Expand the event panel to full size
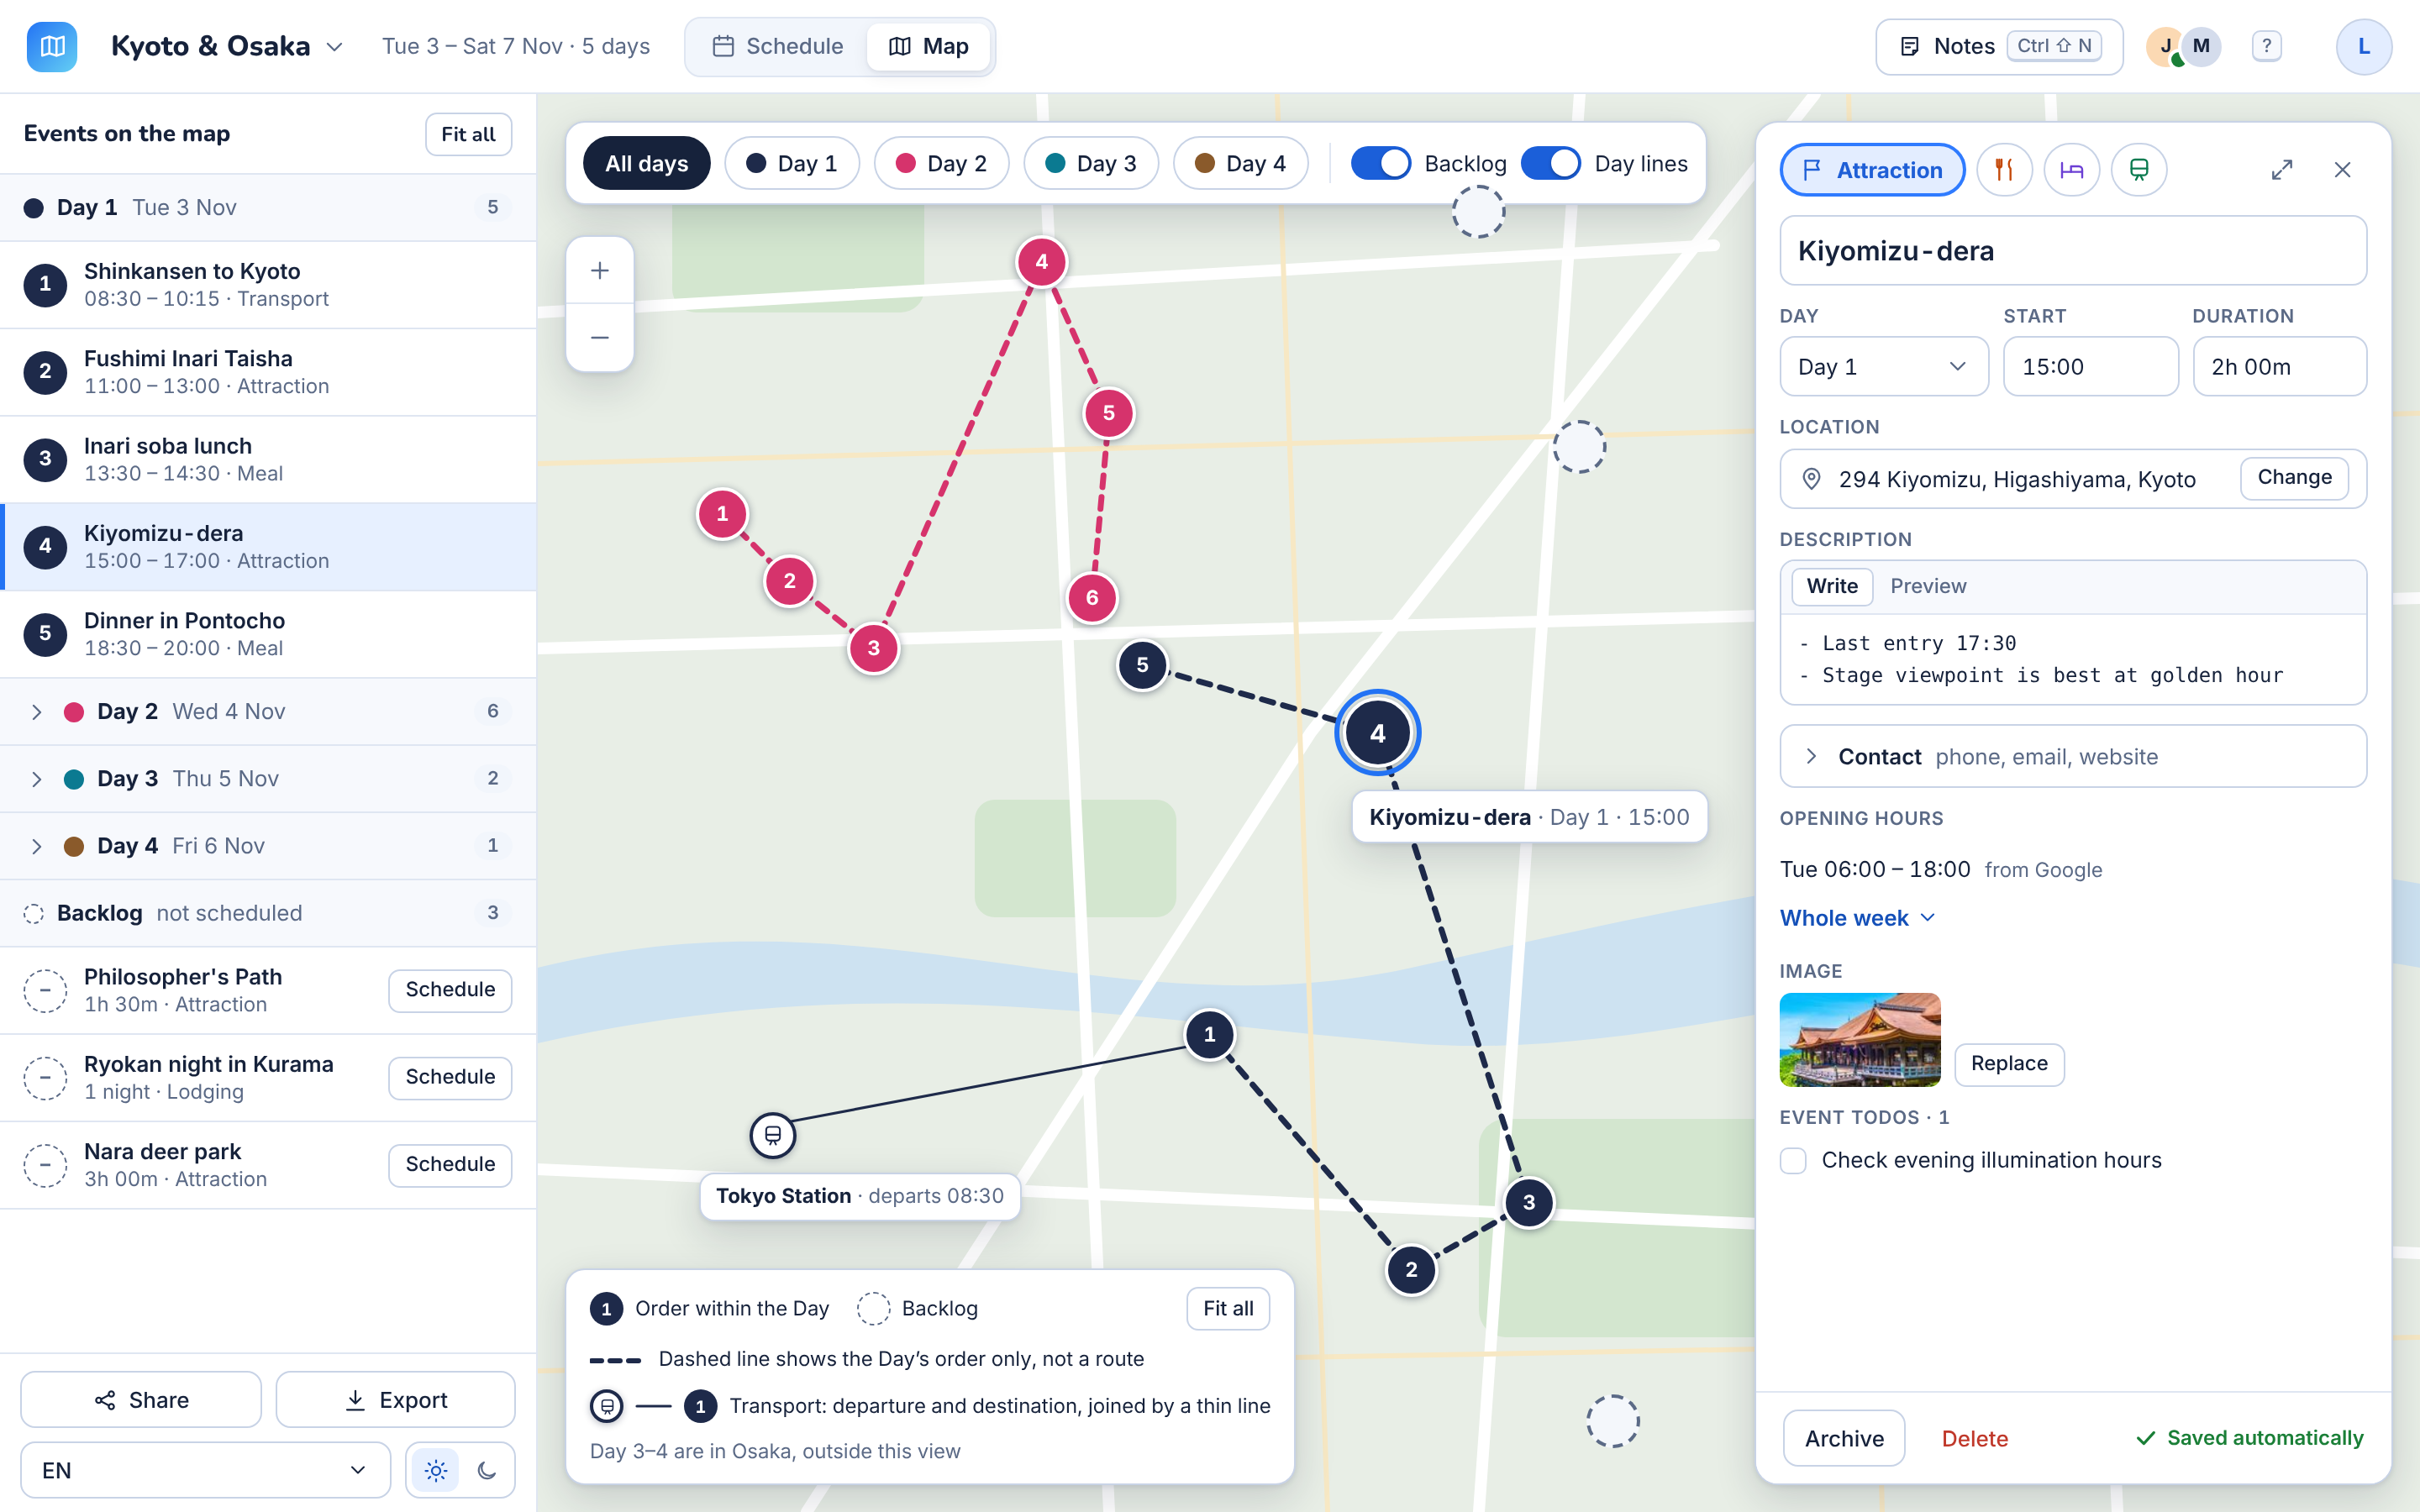 (x=2282, y=170)
